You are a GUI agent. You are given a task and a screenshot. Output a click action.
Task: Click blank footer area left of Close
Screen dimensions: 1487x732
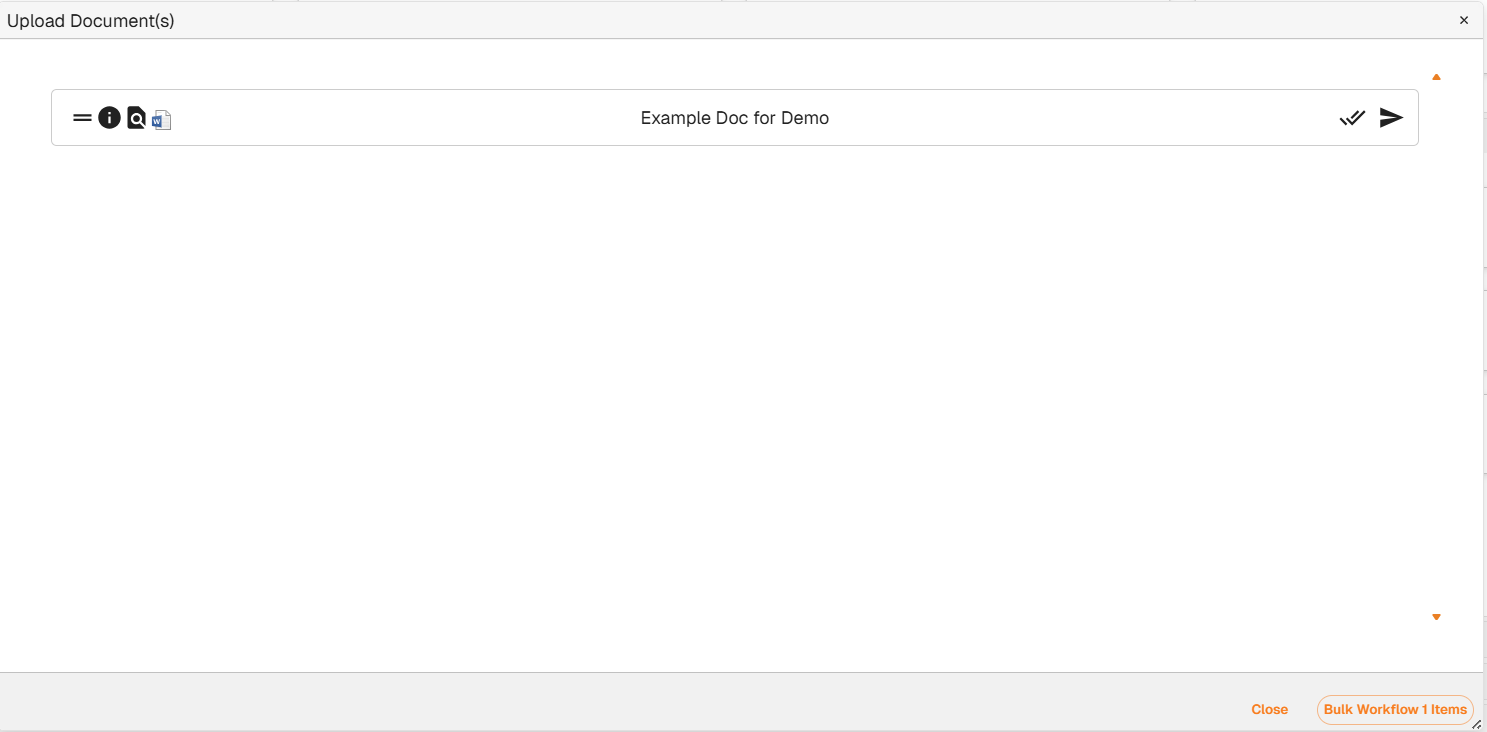[x=600, y=703]
